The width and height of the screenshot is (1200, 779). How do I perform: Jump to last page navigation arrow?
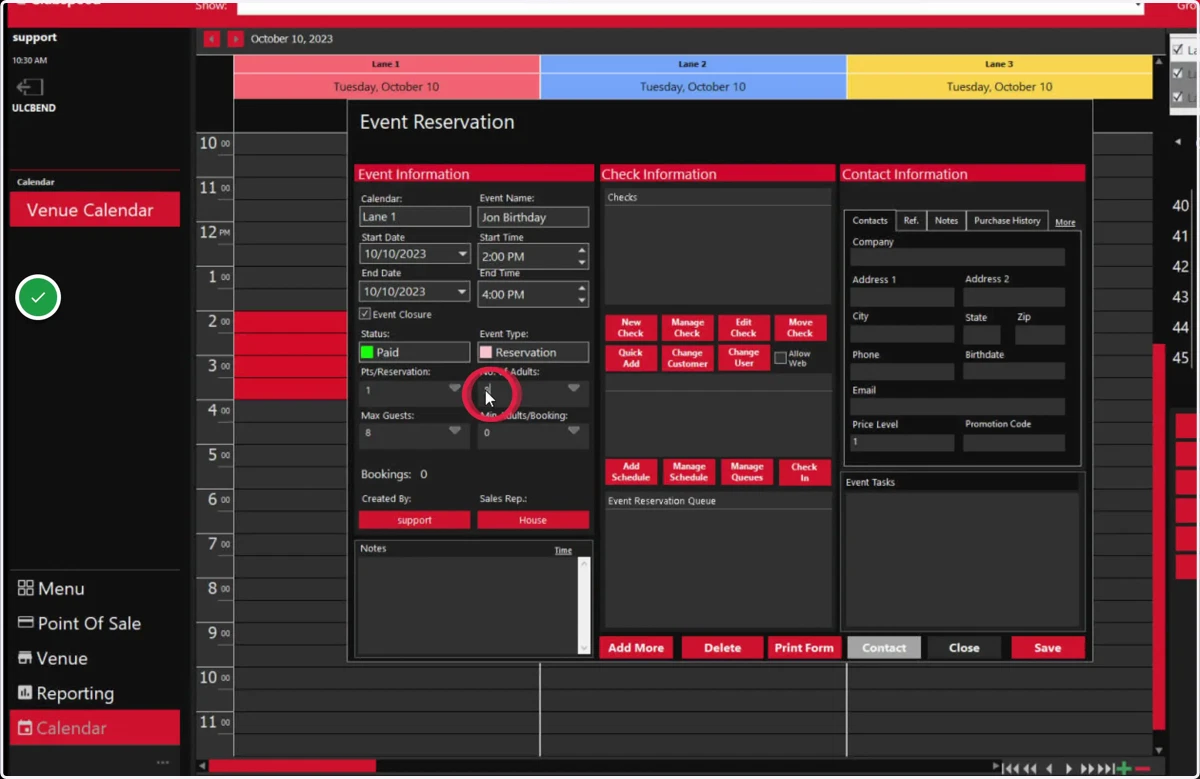(x=1106, y=769)
